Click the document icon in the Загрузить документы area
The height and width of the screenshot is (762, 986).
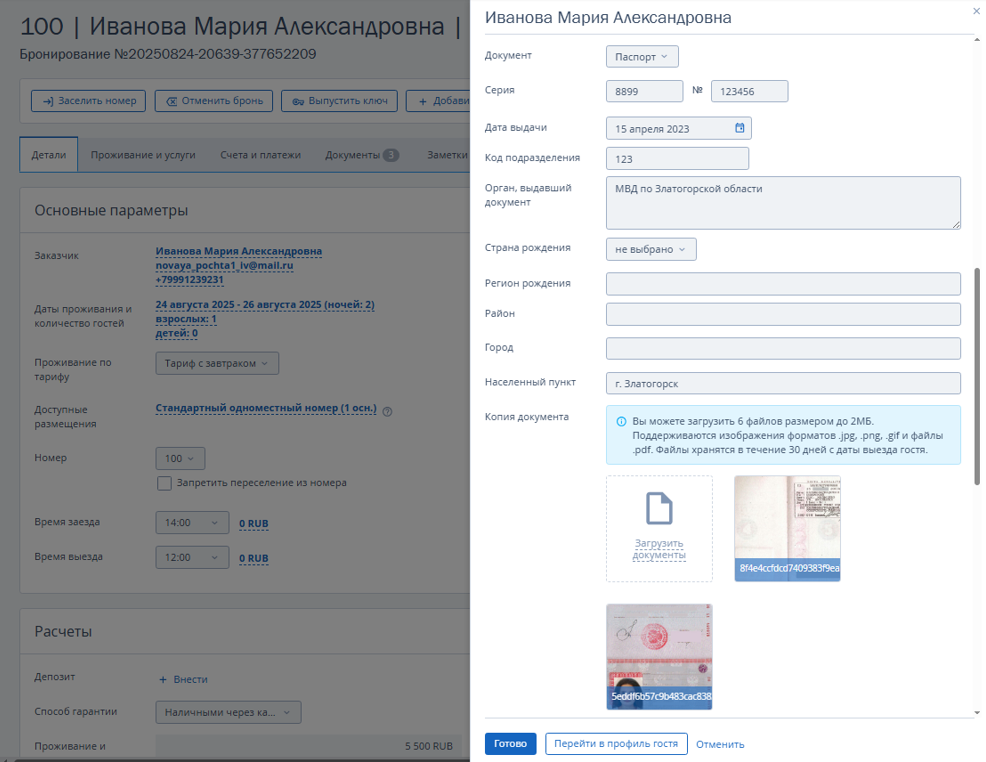(659, 509)
